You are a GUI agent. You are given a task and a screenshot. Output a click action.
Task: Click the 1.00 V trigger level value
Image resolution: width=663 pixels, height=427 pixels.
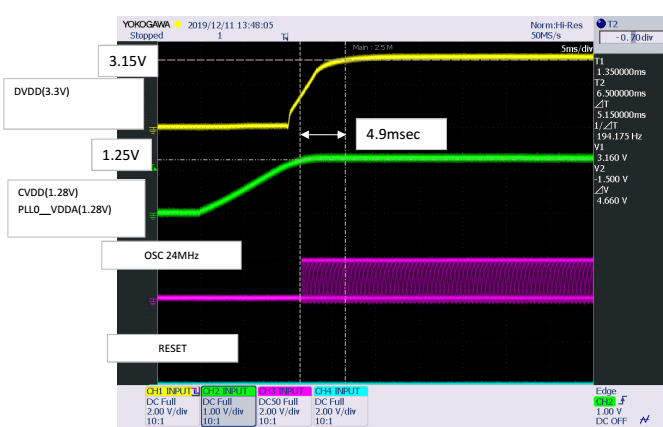pos(609,411)
